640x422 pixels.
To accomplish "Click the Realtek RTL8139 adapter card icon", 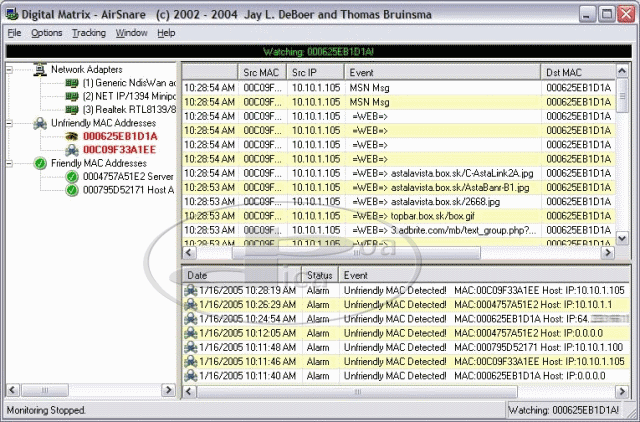I will (71, 109).
